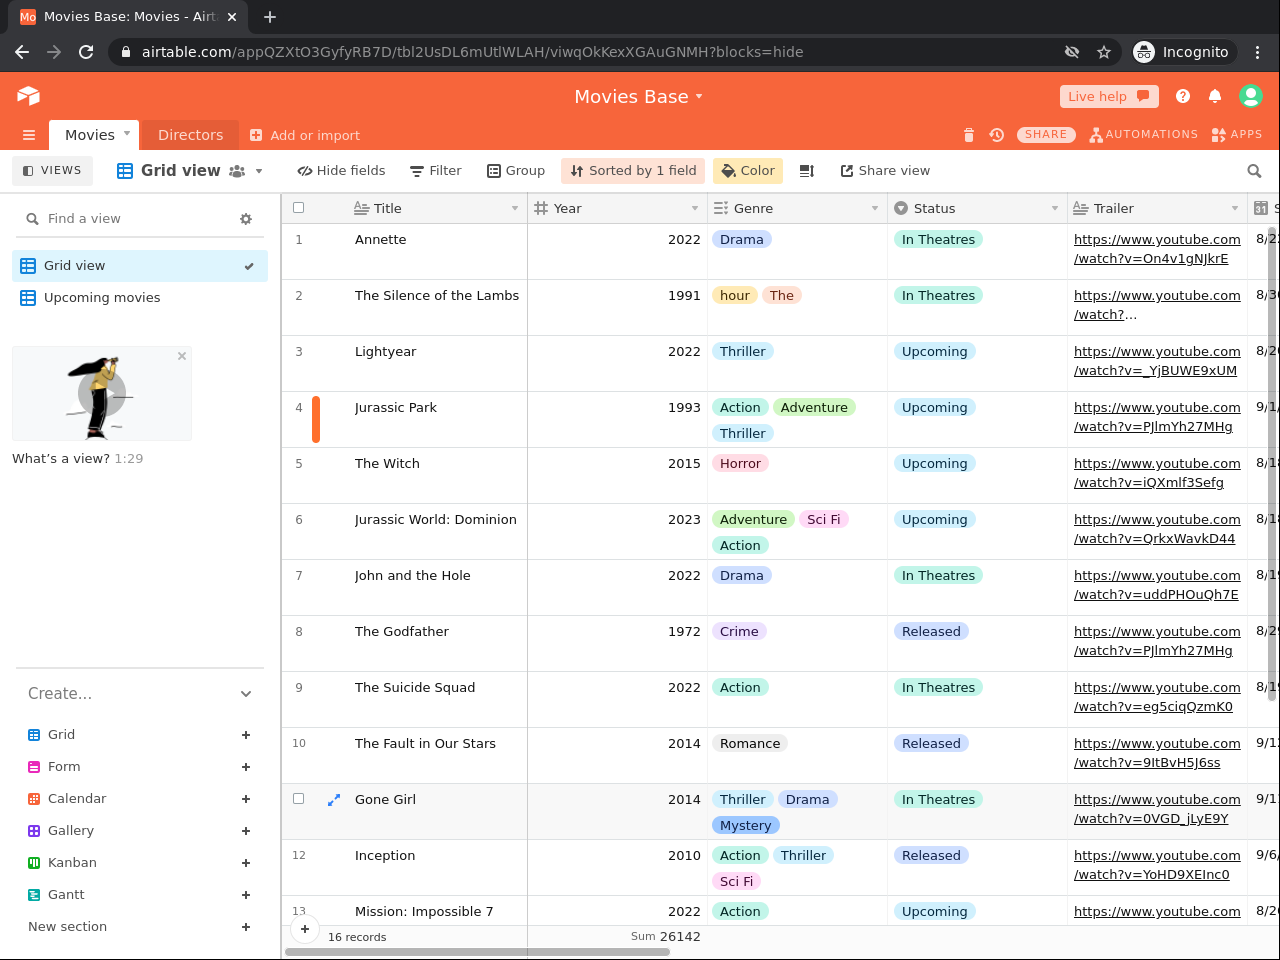Open a new browser tab
Viewport: 1280px width, 960px height.
[270, 17]
